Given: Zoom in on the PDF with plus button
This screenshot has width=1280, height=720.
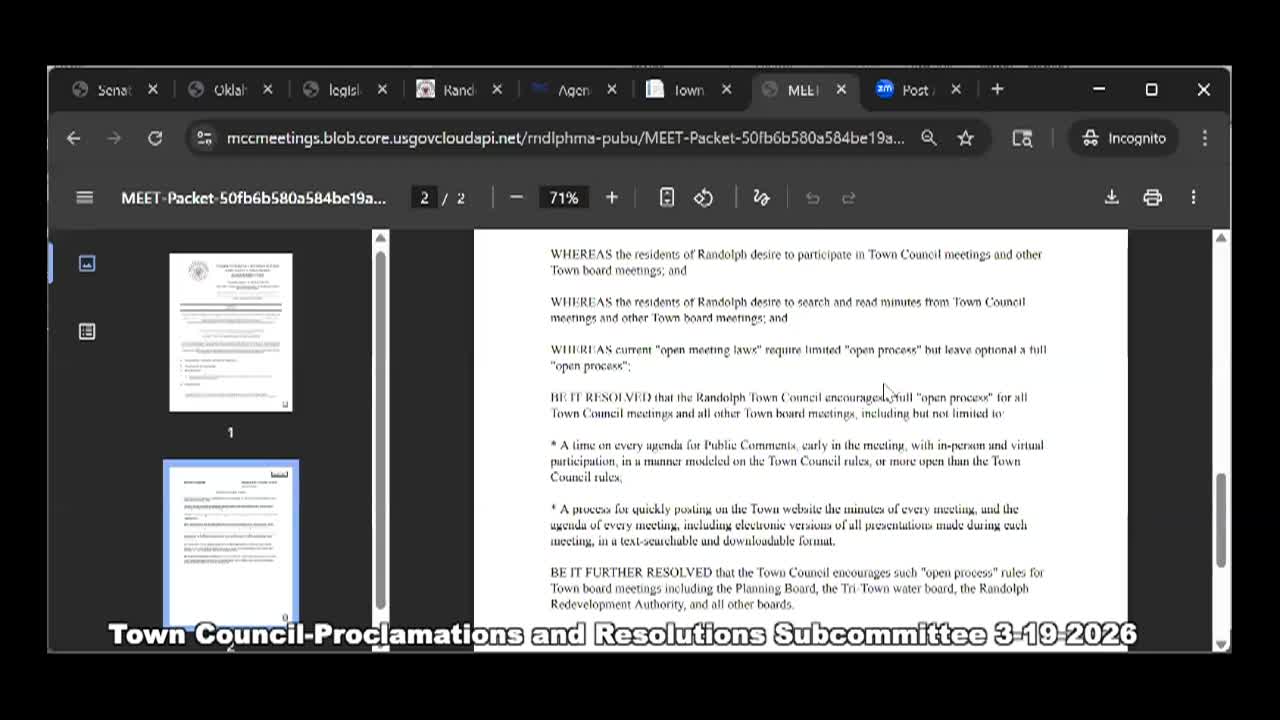Looking at the screenshot, I should [611, 197].
